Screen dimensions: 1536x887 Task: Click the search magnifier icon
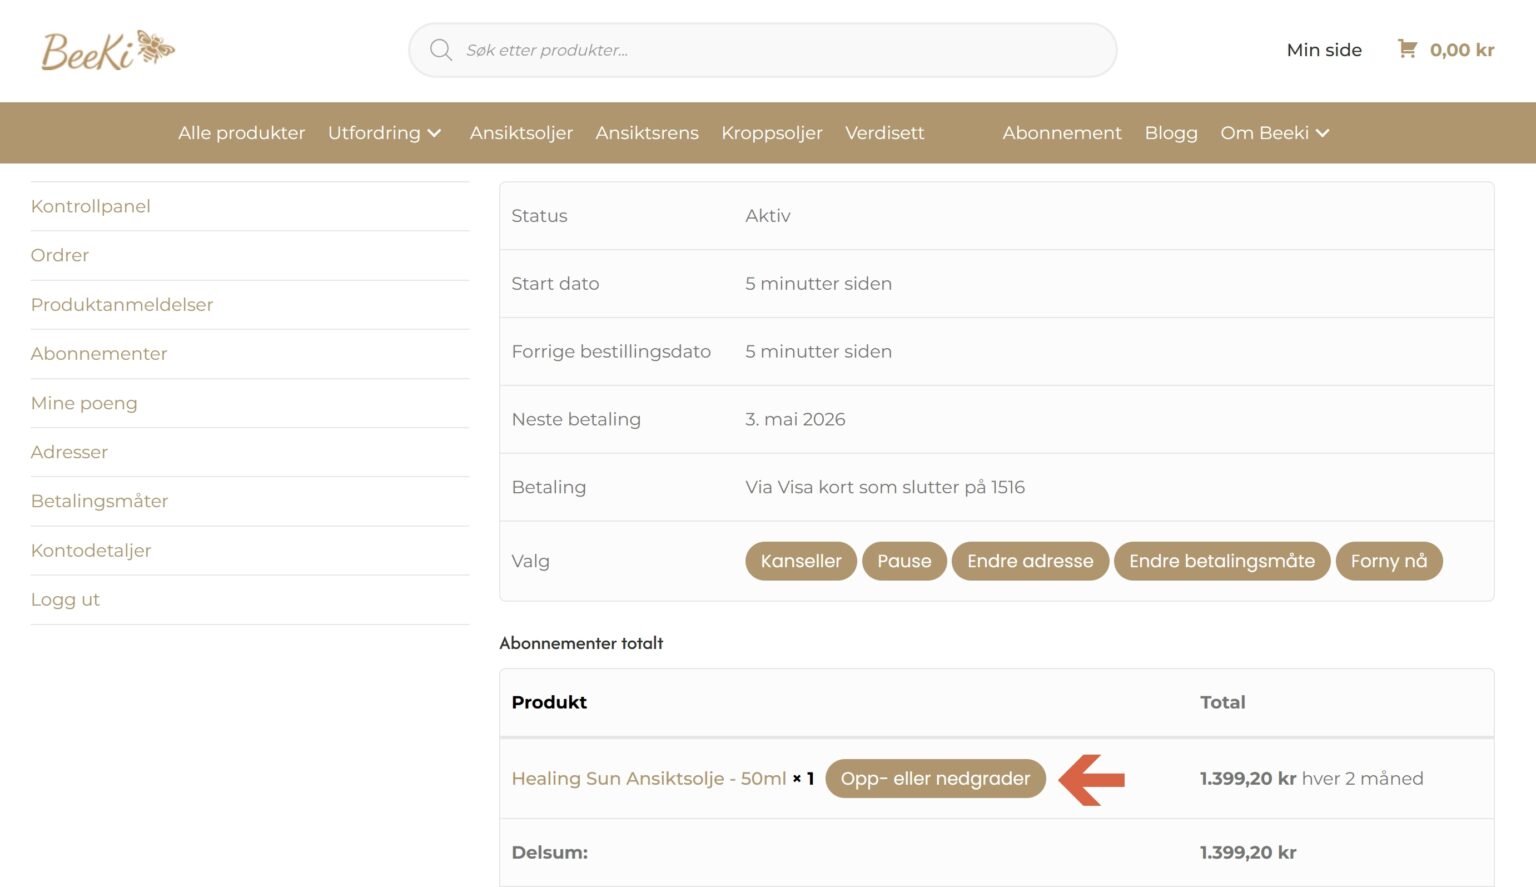point(440,50)
